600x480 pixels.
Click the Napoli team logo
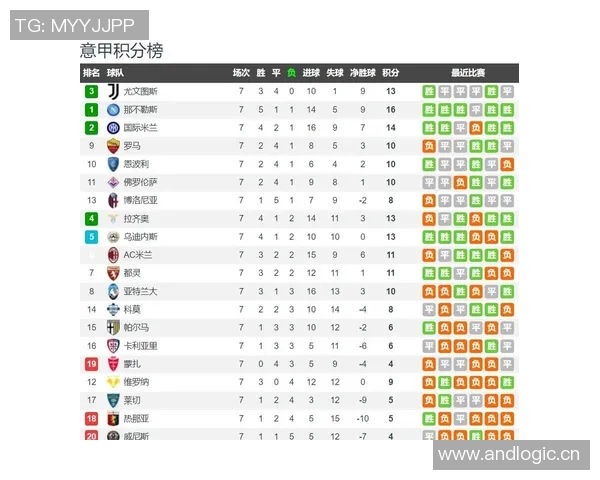pos(113,110)
